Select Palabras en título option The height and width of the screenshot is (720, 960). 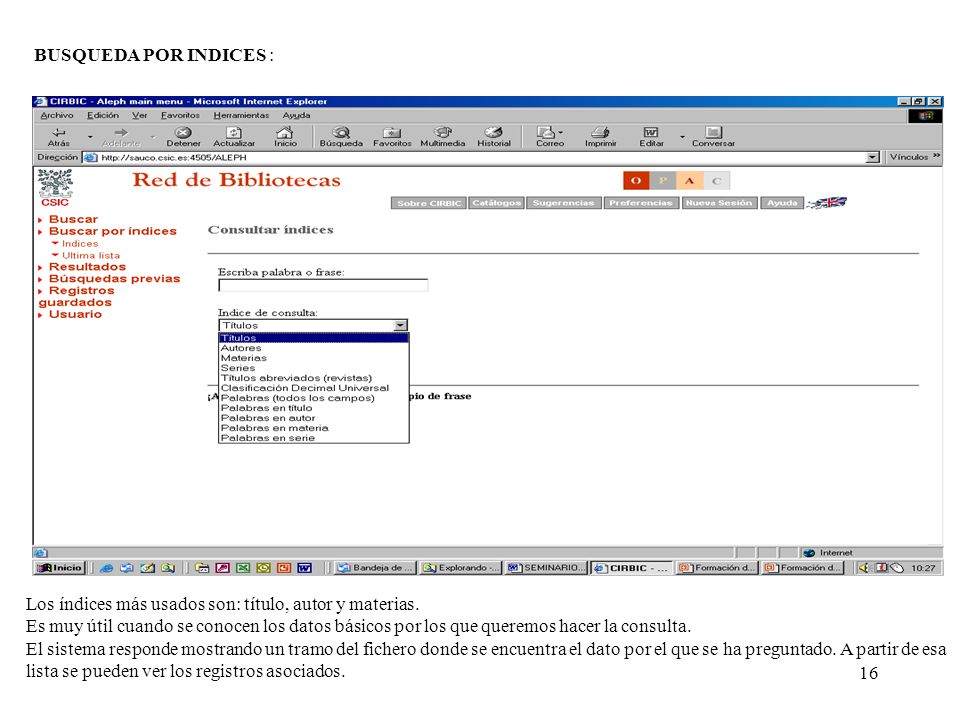click(313, 408)
